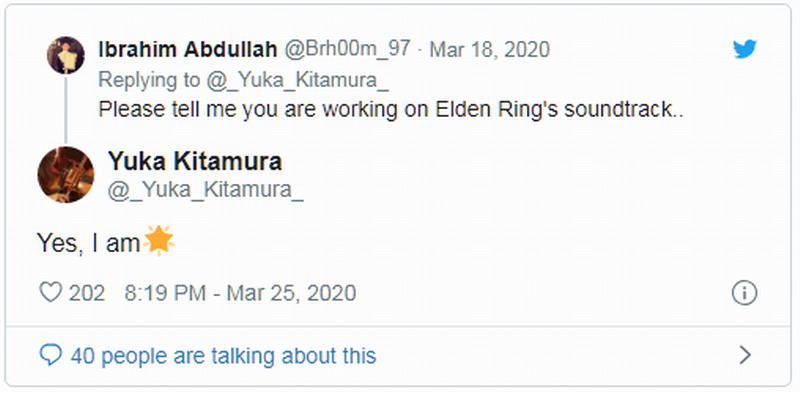The height and width of the screenshot is (393, 800).
Task: Open the Yuka Kitamura bold display name
Action: [195, 162]
